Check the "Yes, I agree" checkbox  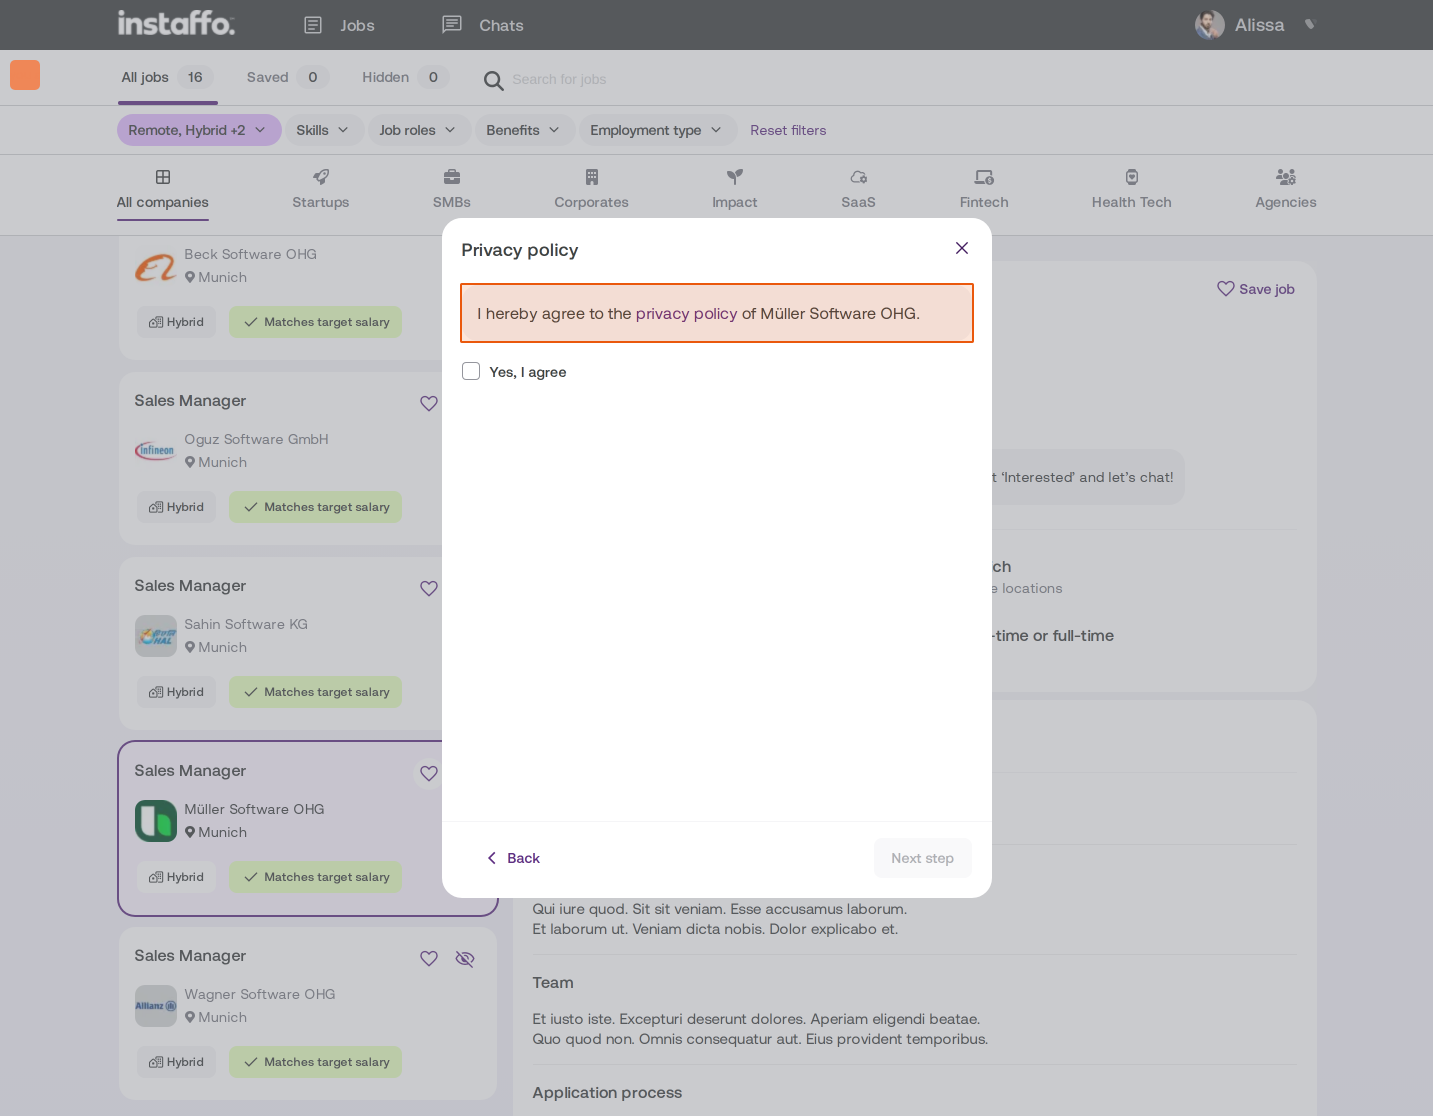[x=471, y=371]
